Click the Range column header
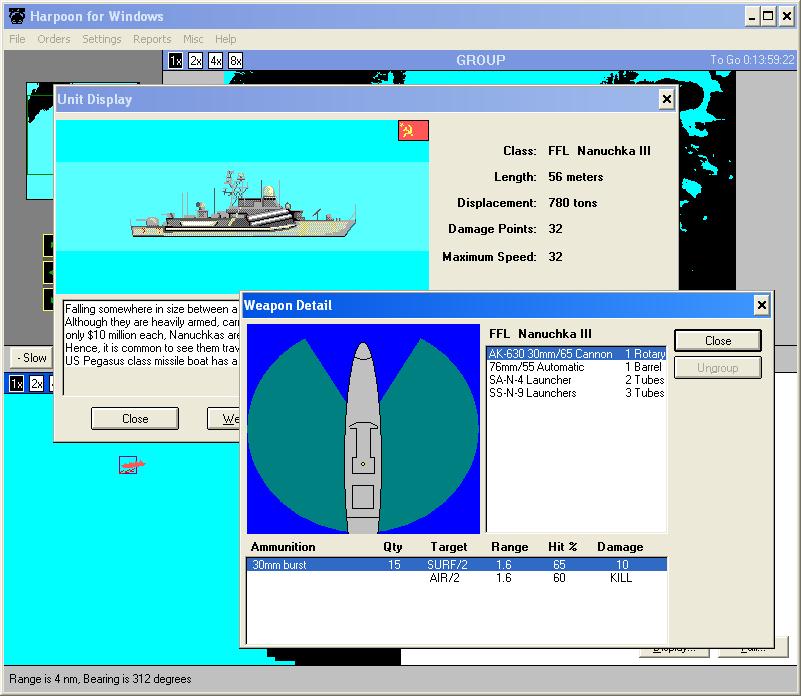The image size is (801, 696). pyautogui.click(x=509, y=547)
